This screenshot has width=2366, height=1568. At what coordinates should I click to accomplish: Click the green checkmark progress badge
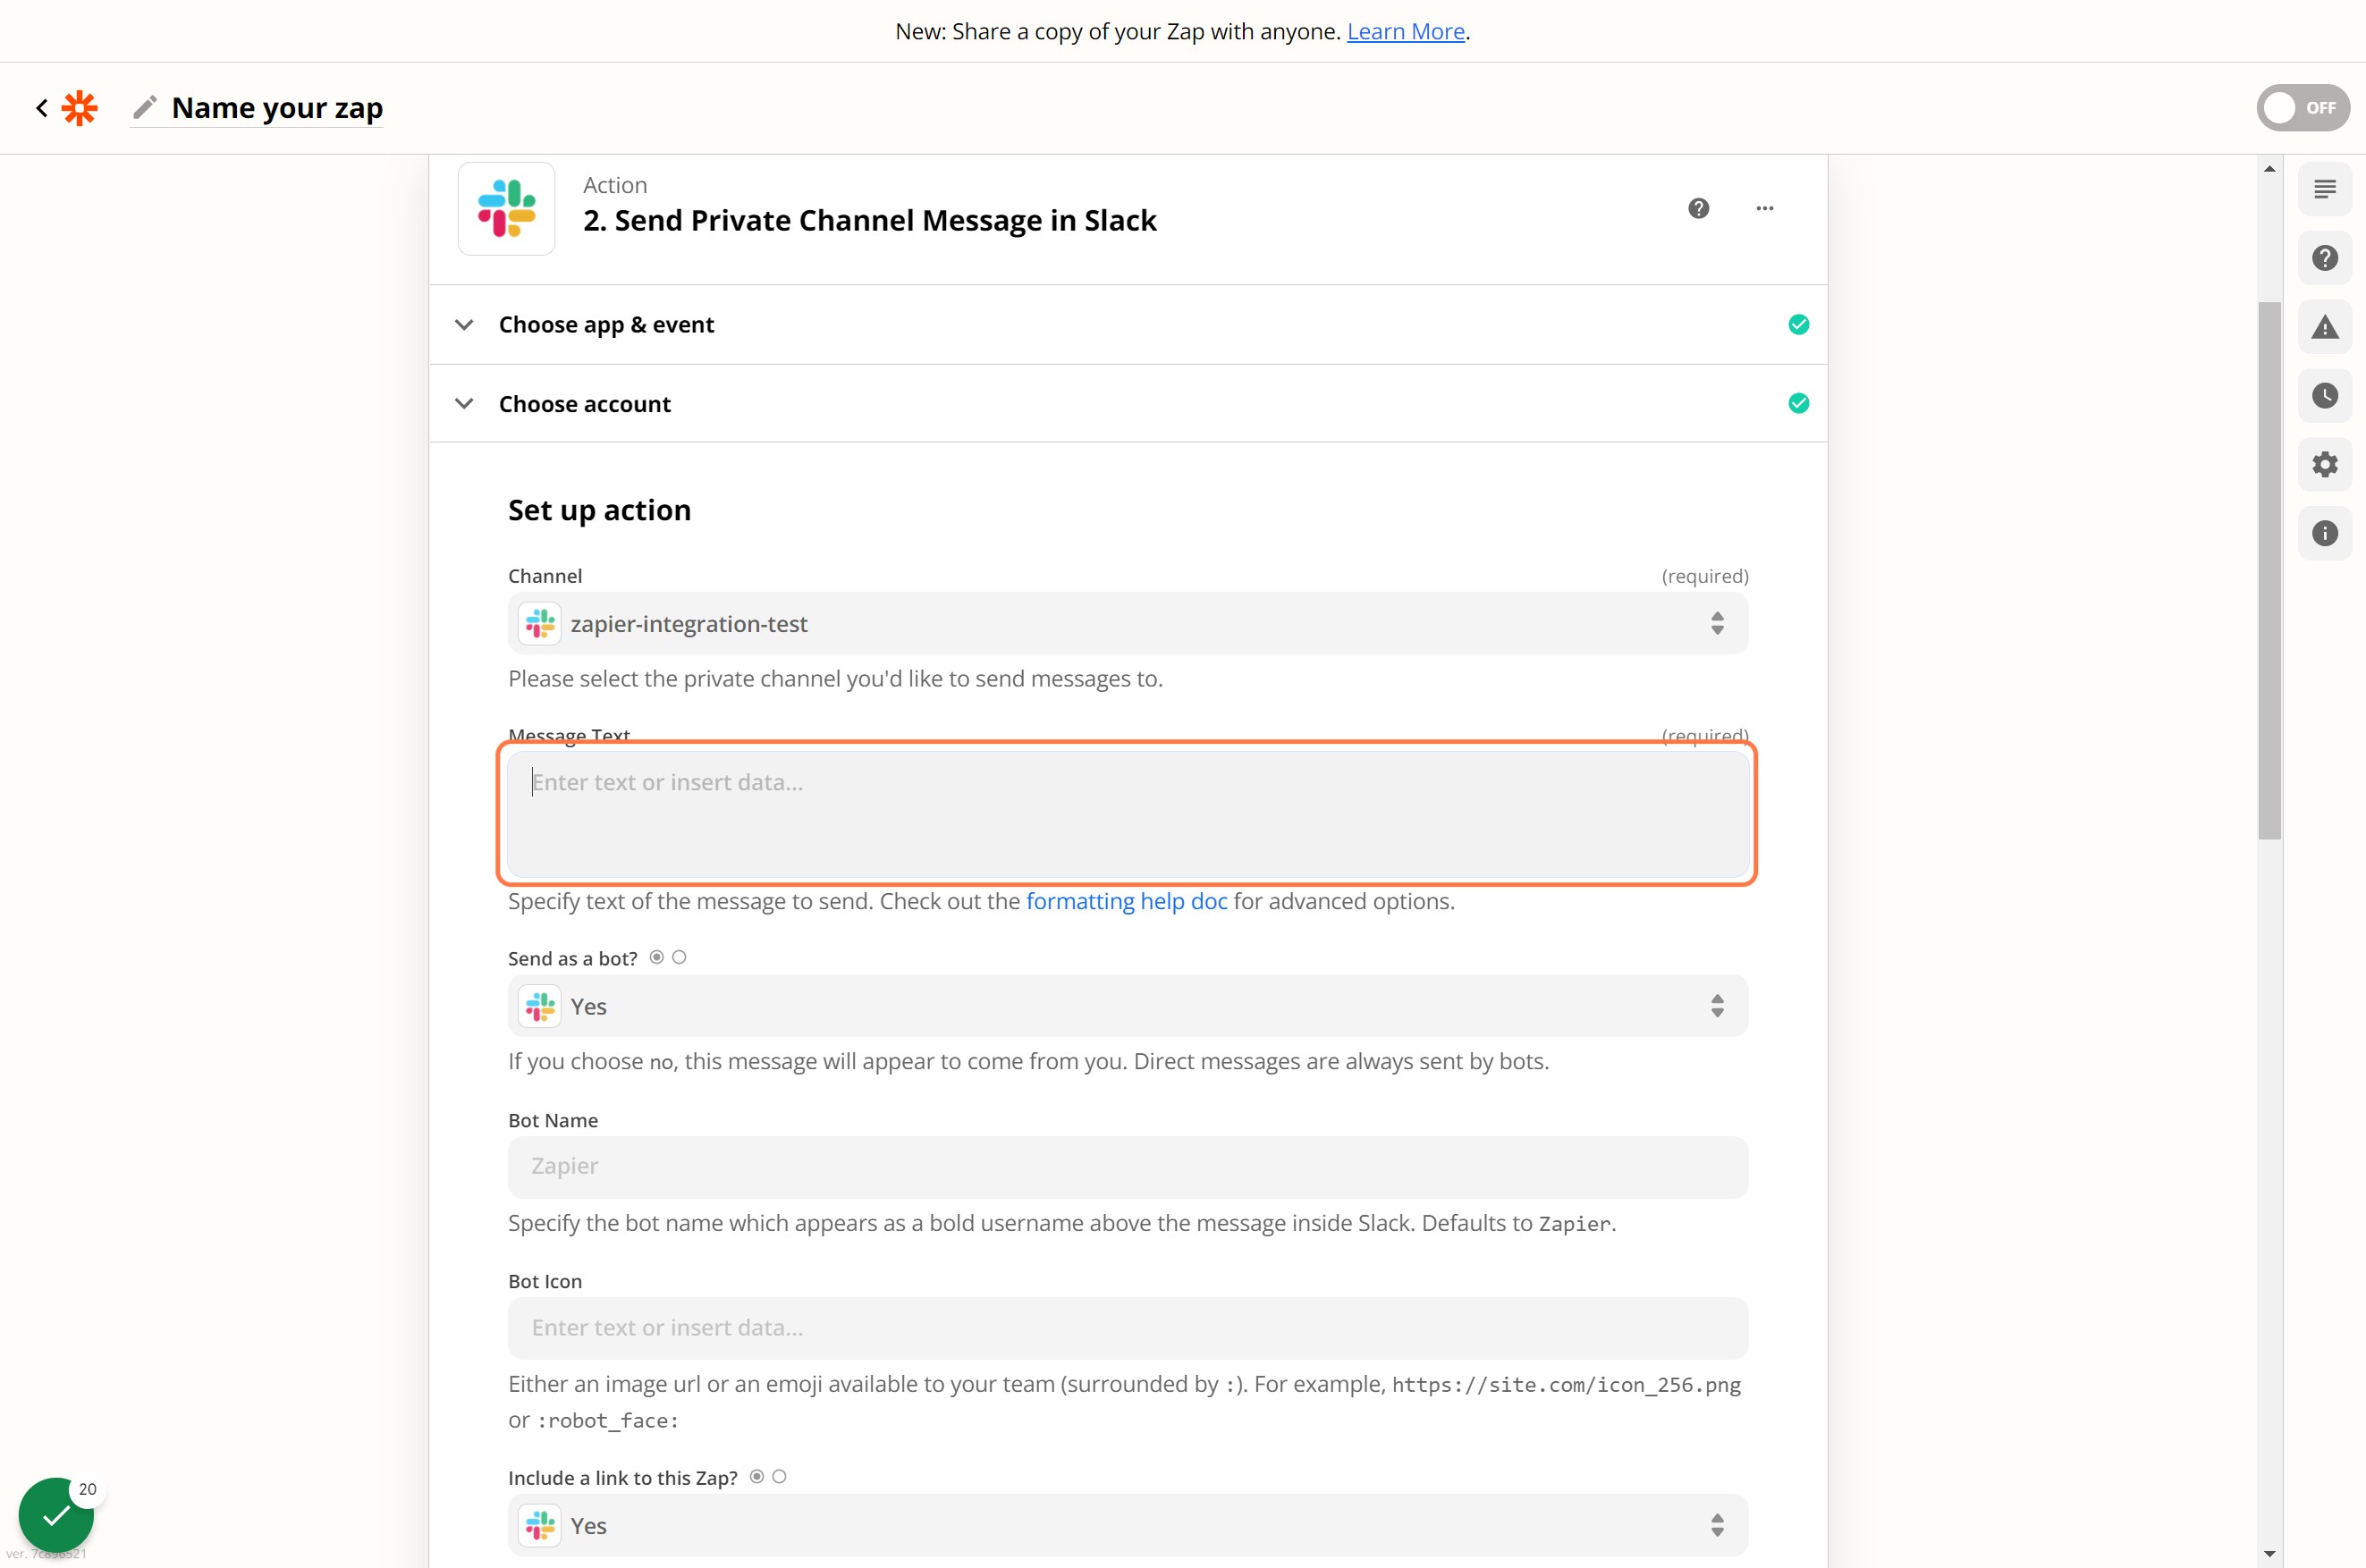(56, 1515)
